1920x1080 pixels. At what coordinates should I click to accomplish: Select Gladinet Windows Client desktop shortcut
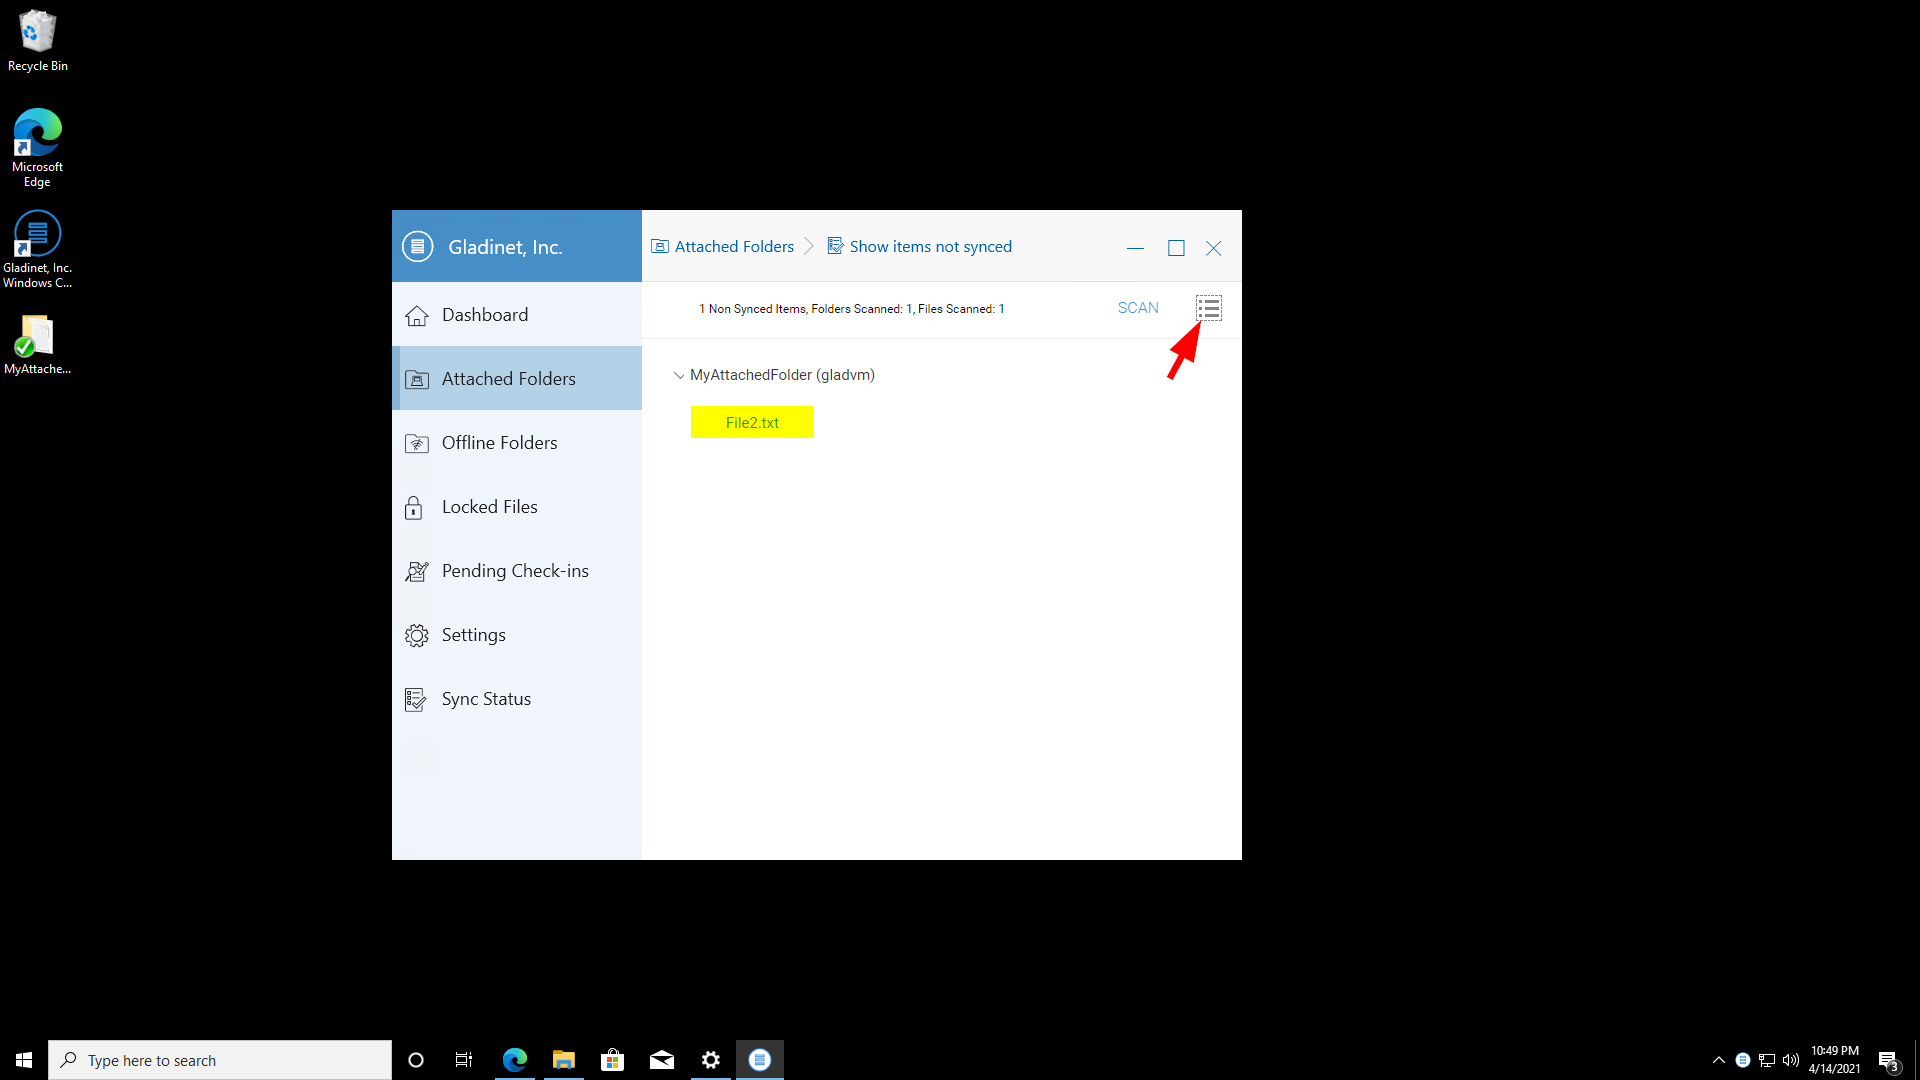pyautogui.click(x=37, y=250)
